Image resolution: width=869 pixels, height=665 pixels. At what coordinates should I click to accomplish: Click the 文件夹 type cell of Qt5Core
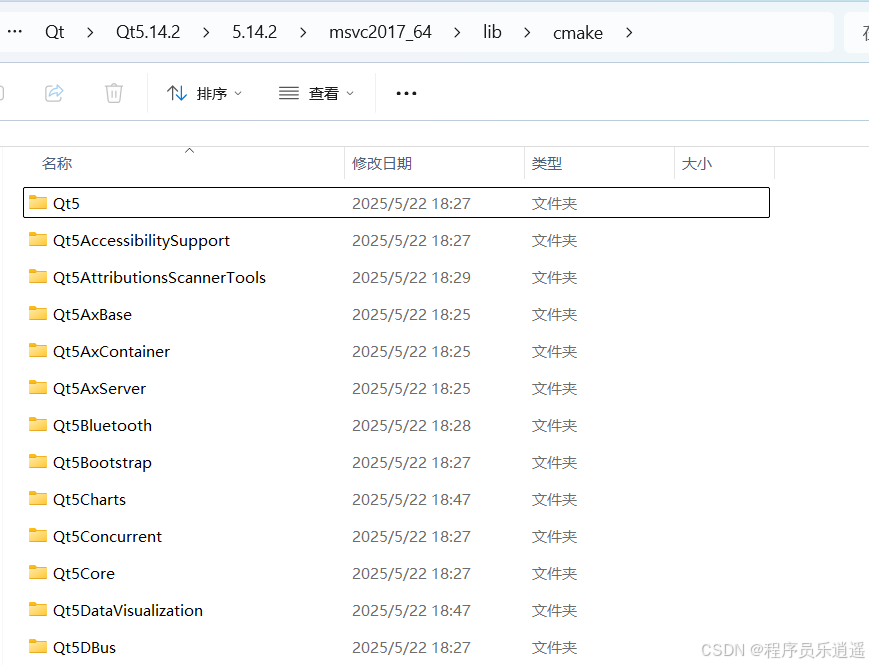[x=554, y=574]
